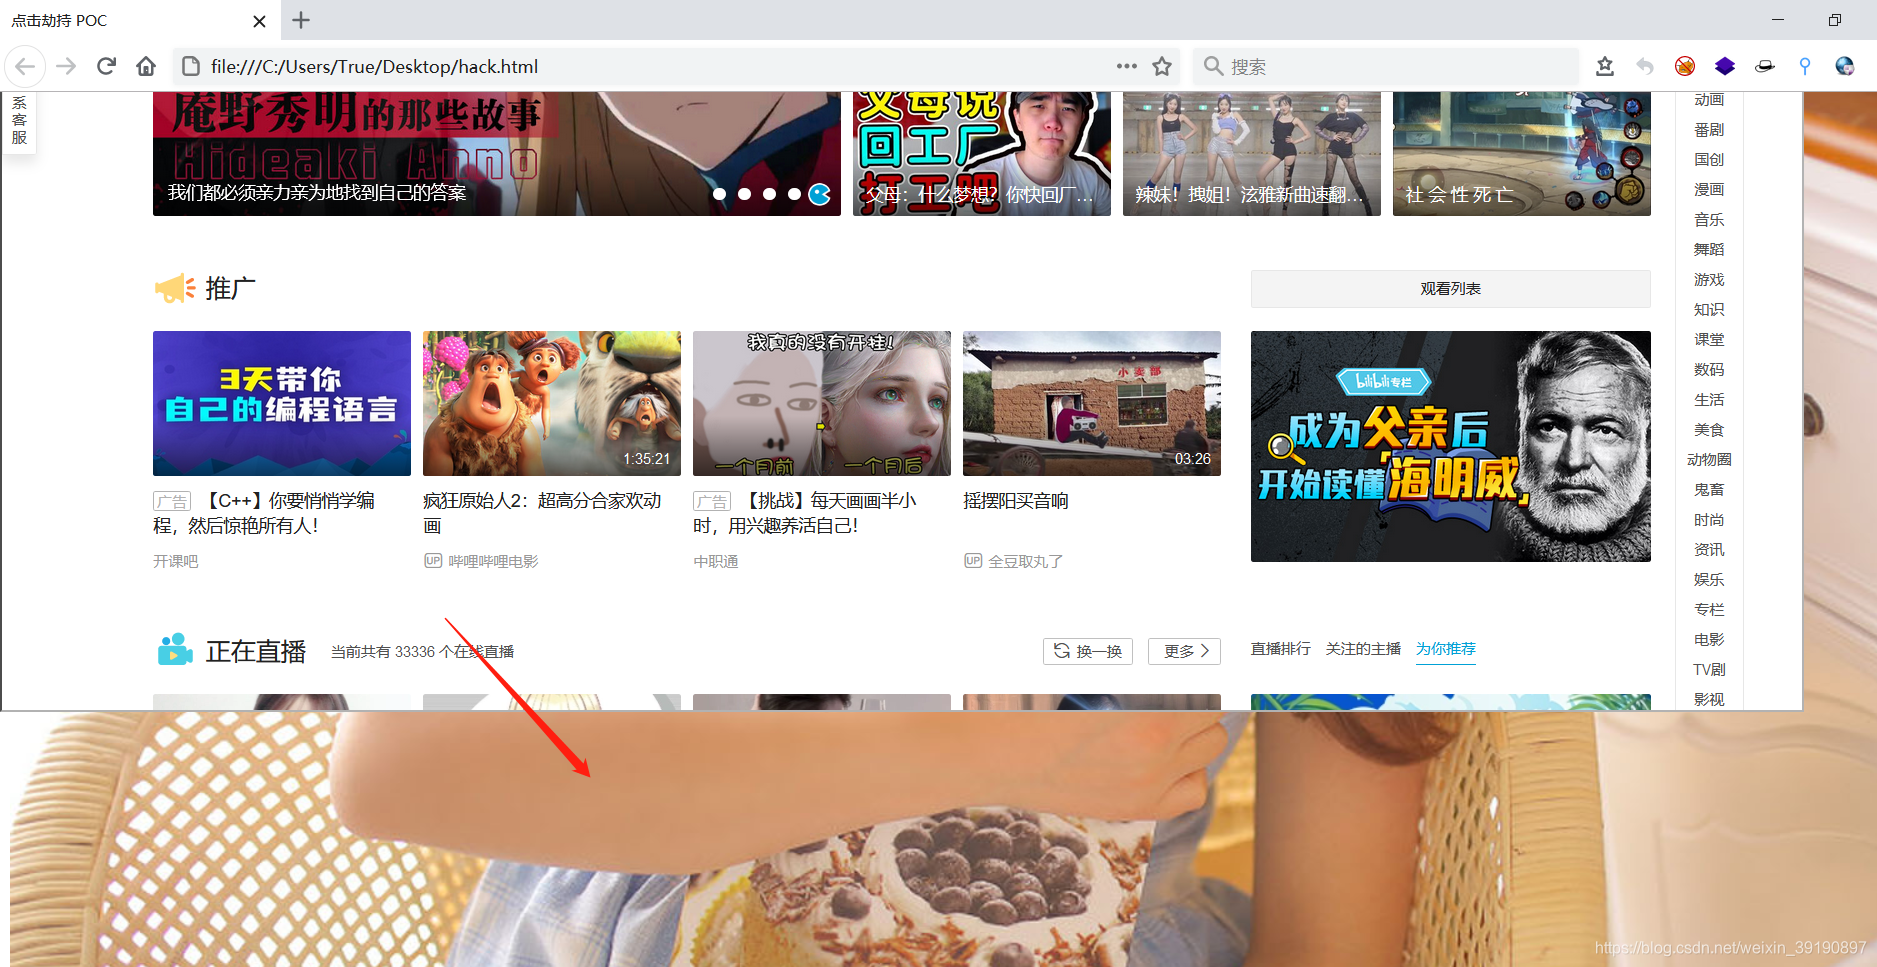Open the purple diamond extension icon

(x=1725, y=66)
